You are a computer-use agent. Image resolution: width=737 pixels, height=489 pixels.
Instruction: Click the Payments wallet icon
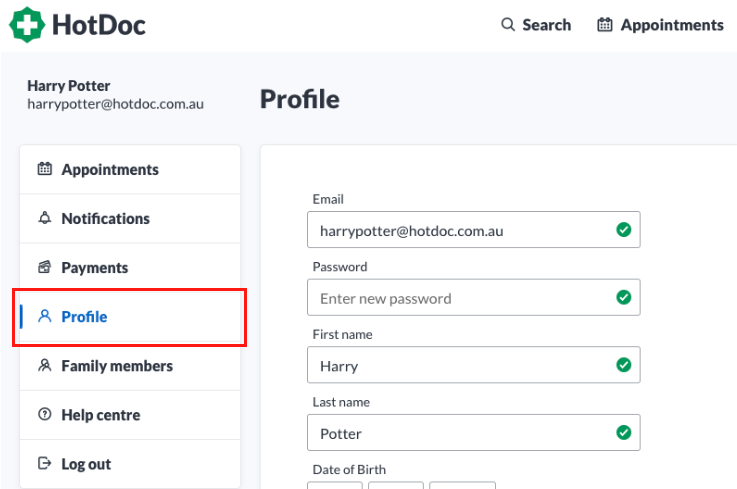(x=45, y=267)
